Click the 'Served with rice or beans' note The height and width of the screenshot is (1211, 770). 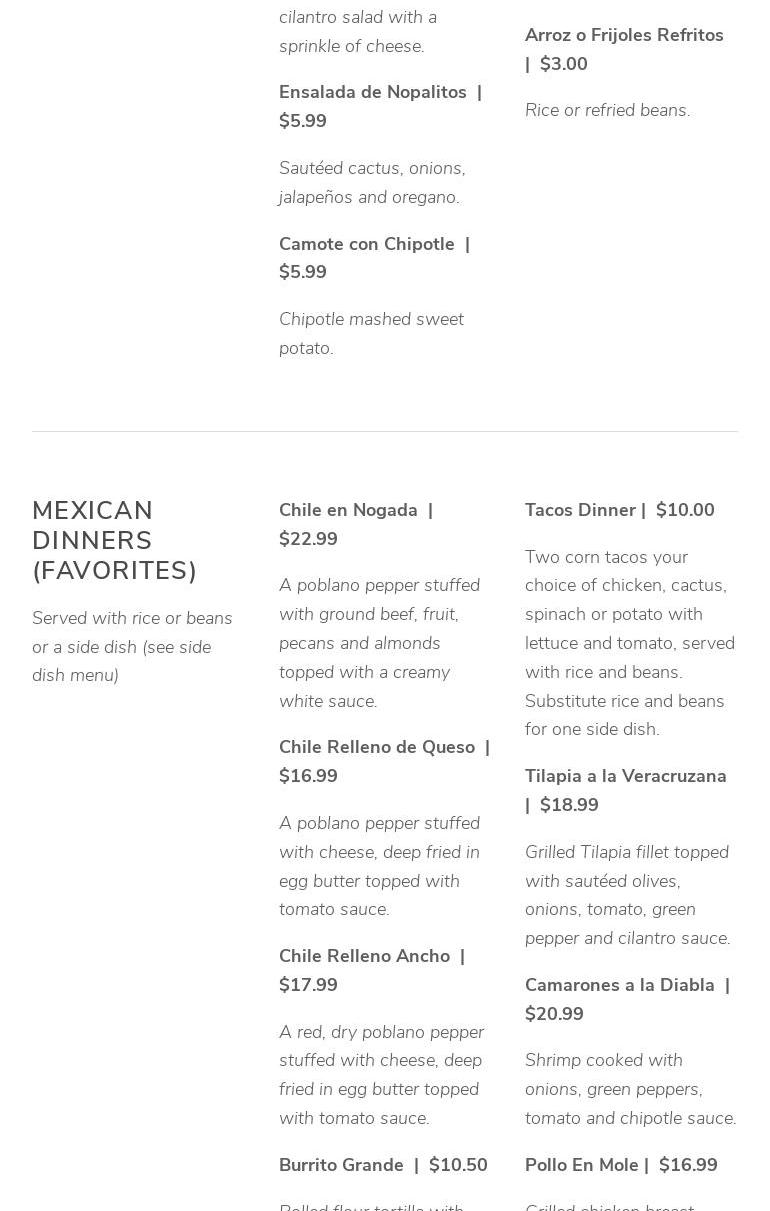coord(132,647)
